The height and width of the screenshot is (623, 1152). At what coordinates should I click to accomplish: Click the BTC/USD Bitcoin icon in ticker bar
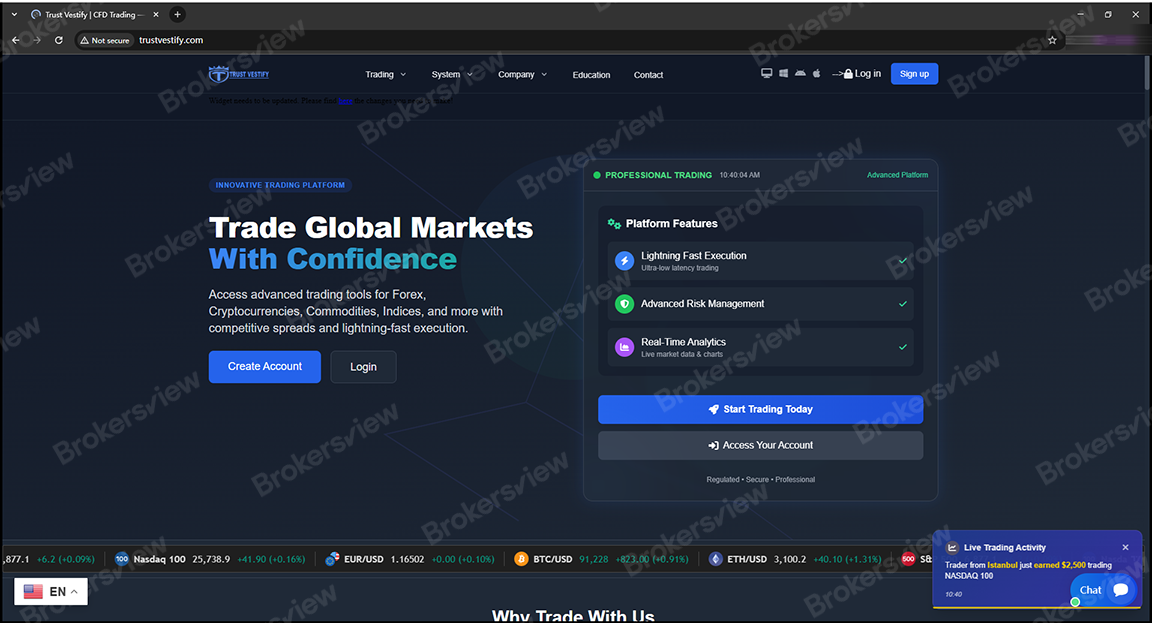point(521,559)
